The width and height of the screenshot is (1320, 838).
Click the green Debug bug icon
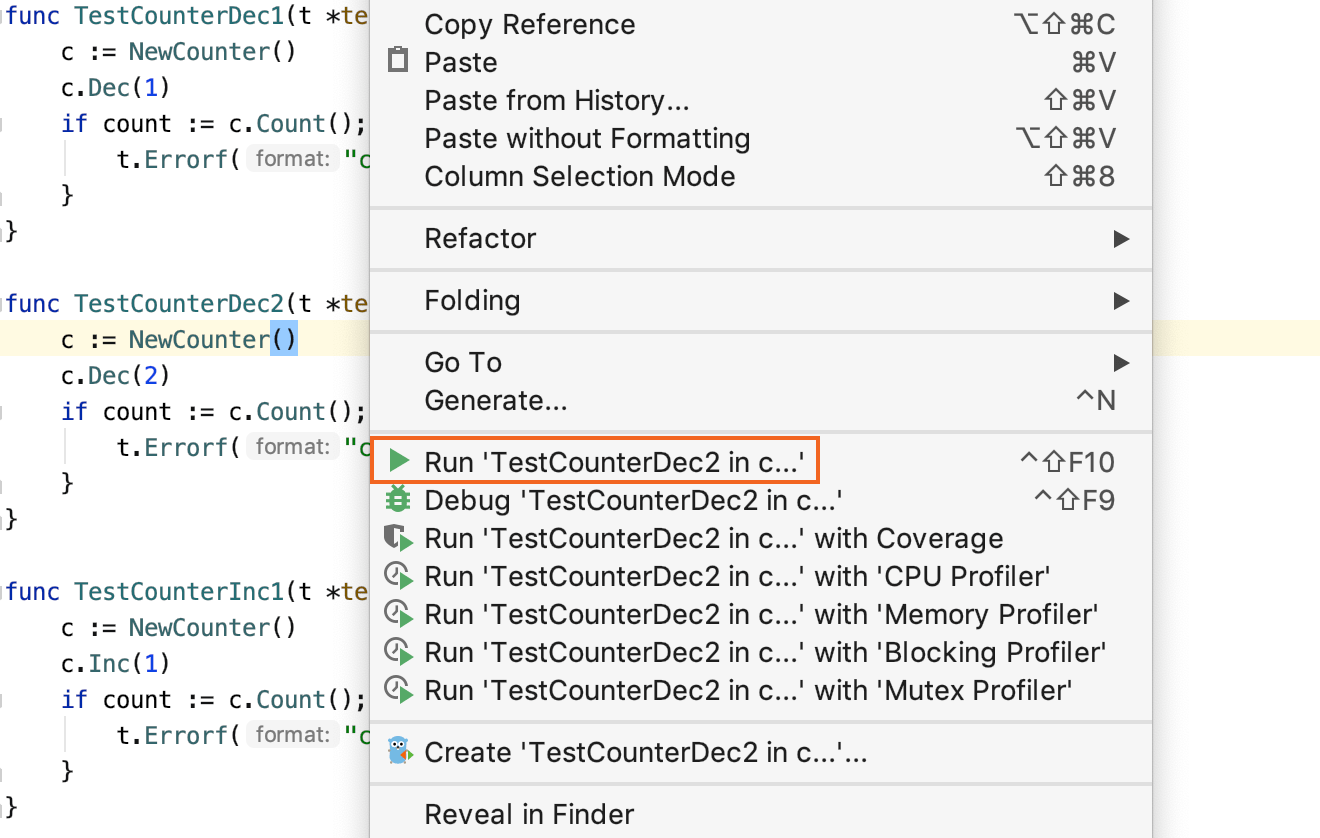click(x=399, y=499)
